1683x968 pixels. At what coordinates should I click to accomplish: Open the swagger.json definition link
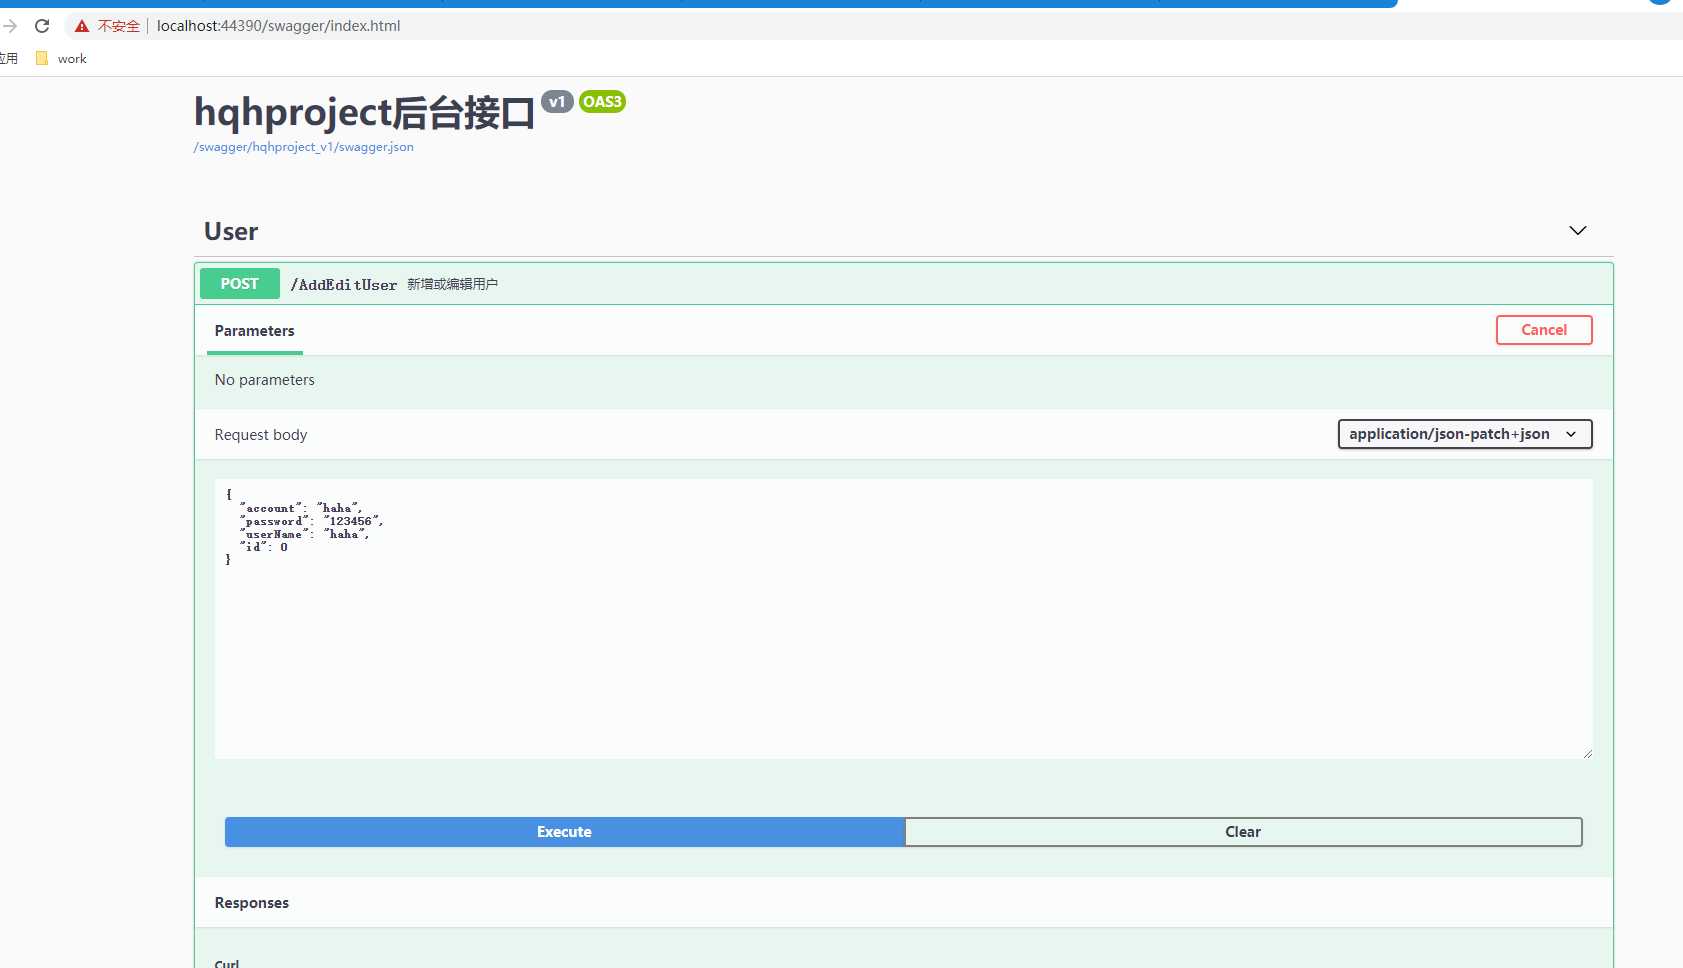click(x=303, y=147)
